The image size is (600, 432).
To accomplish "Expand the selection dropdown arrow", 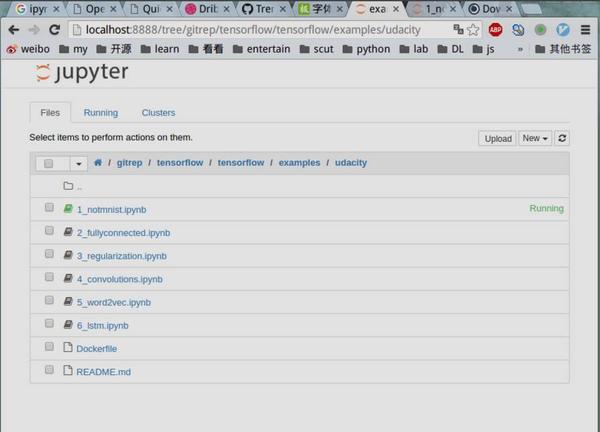I will 79,163.
